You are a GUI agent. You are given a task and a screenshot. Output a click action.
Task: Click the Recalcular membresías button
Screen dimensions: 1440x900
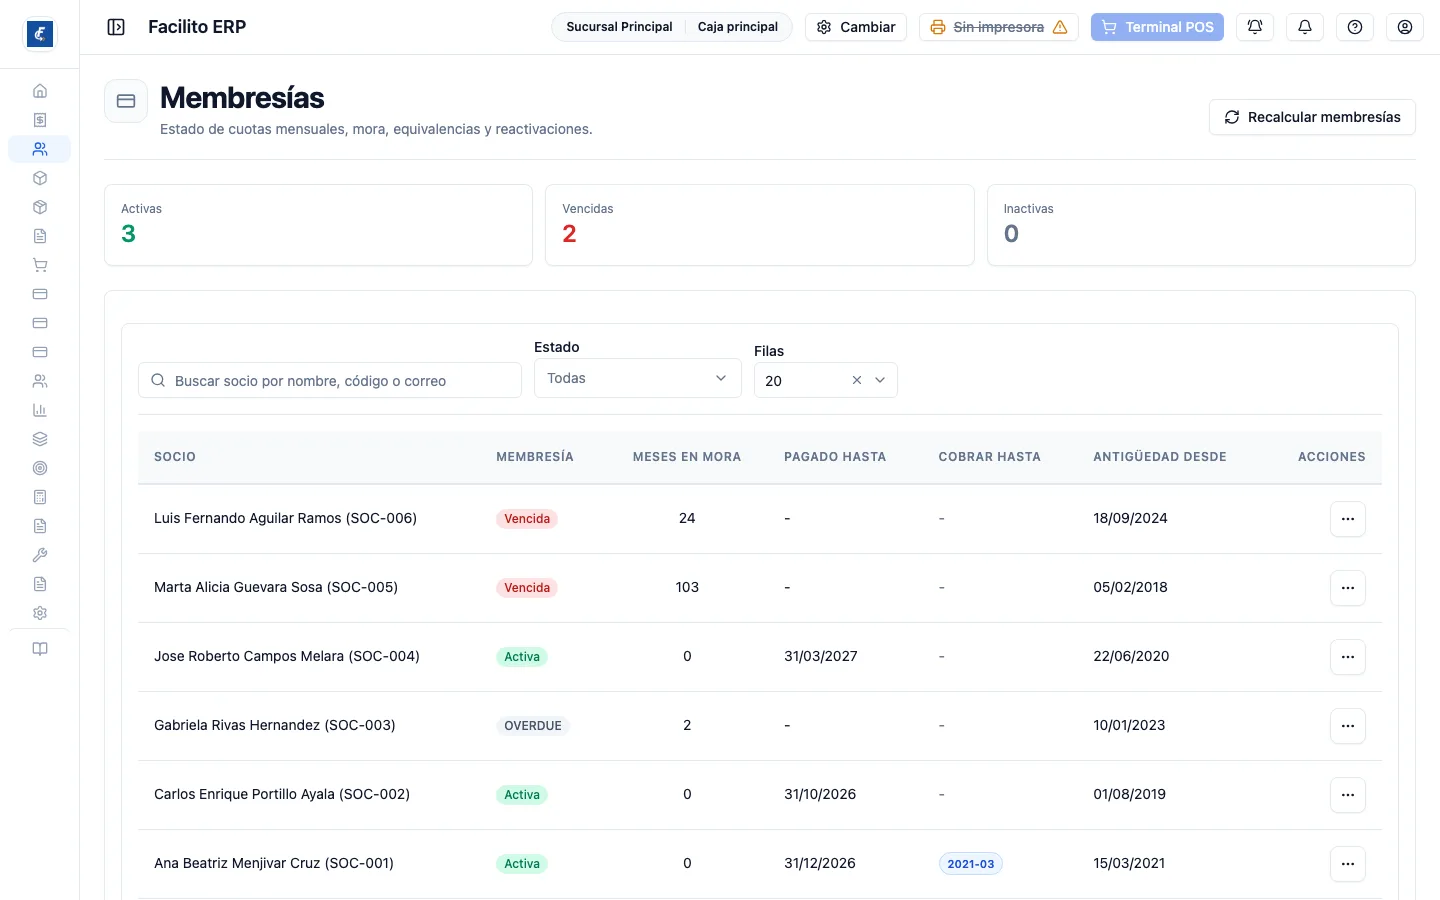[1312, 117]
